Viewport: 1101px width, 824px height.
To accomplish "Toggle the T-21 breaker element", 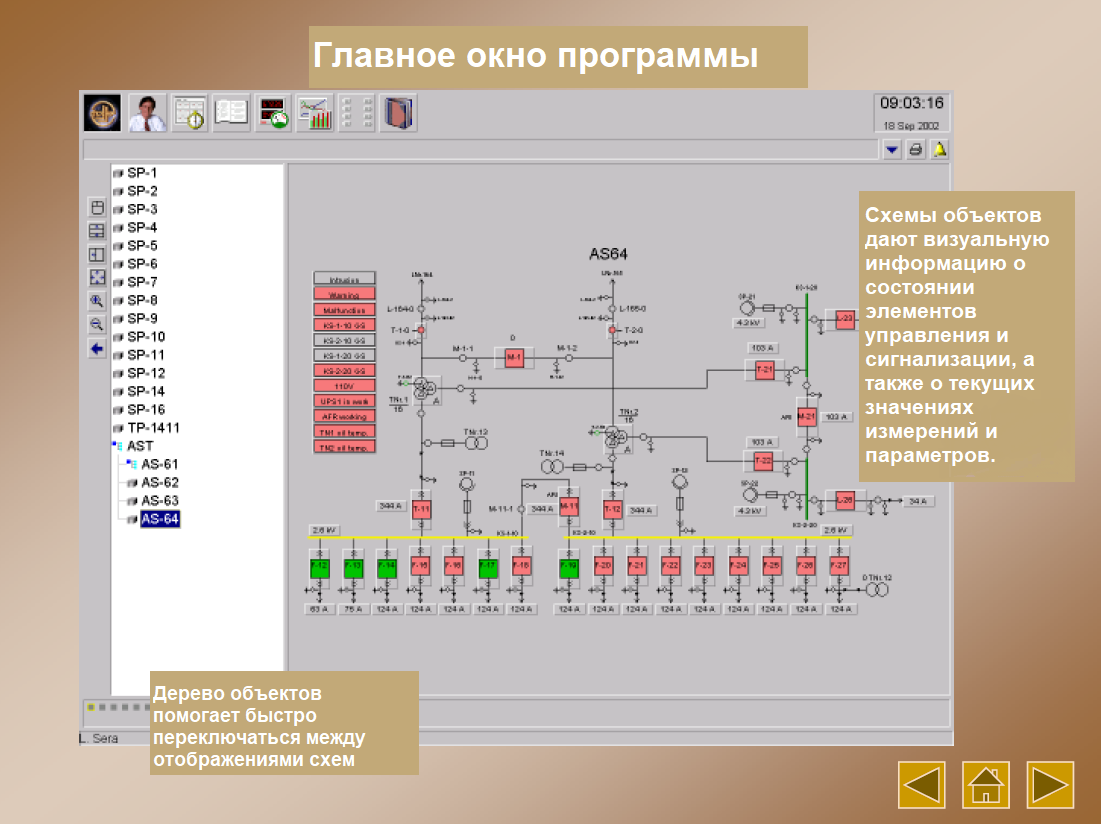I will tap(765, 369).
